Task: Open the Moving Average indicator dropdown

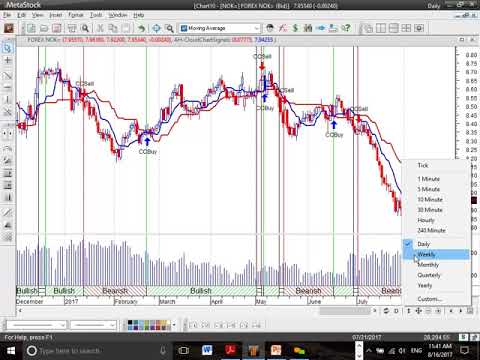Action: coord(256,28)
